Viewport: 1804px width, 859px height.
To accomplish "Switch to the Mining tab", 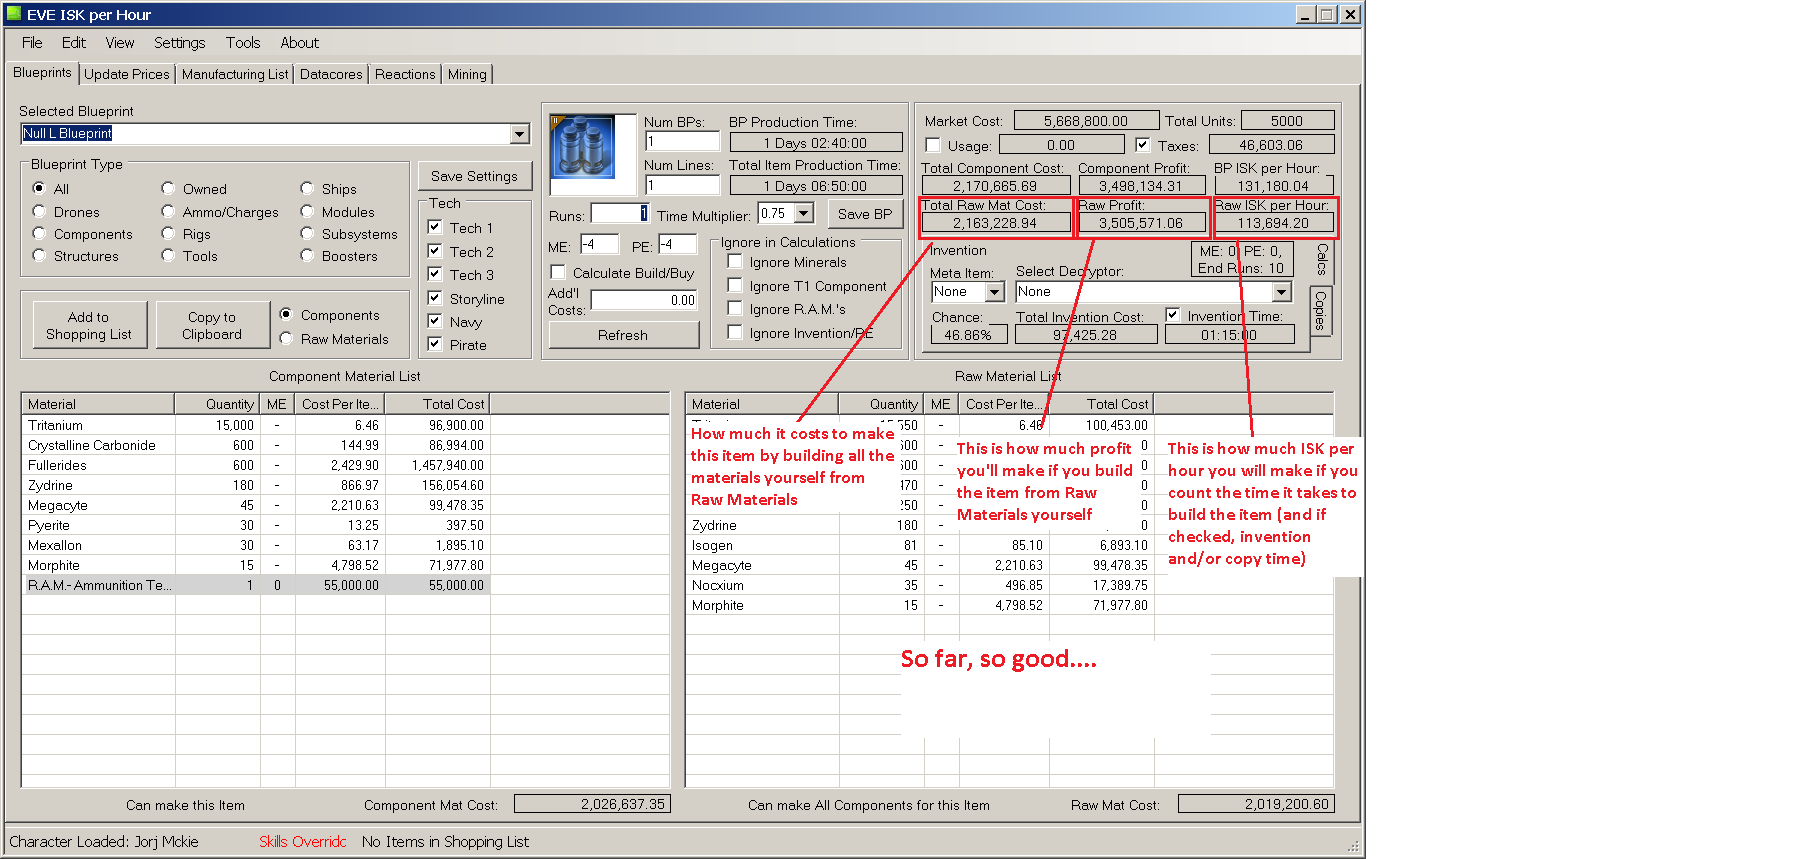I will pos(467,74).
